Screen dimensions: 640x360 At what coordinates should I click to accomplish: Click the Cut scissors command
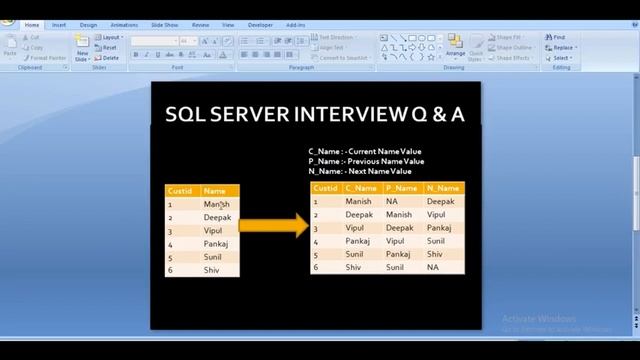(31, 37)
